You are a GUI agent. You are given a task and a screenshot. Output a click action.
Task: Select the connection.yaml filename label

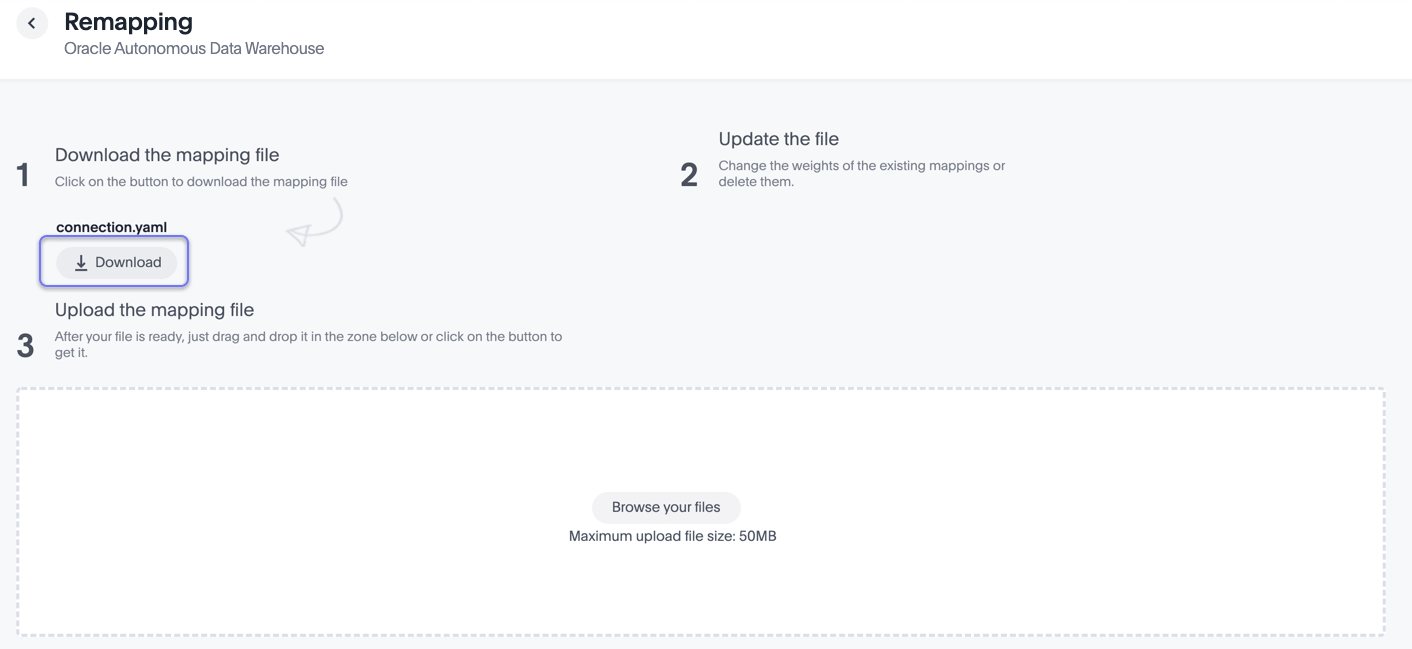coord(112,227)
